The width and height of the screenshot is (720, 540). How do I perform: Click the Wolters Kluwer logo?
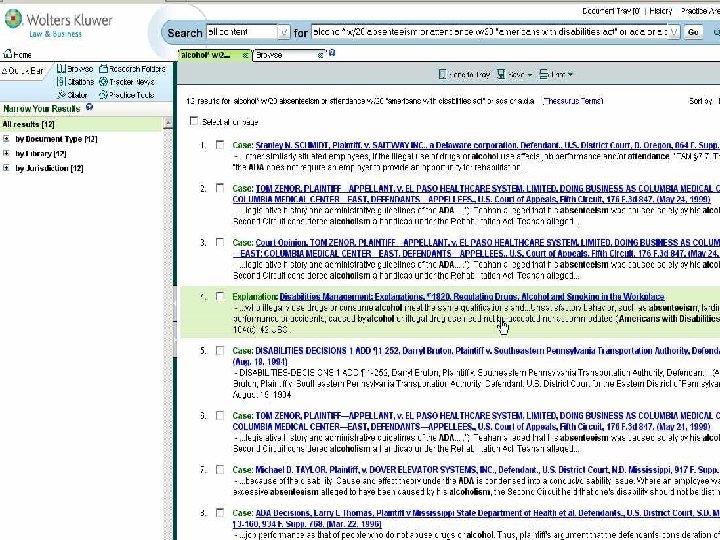(x=58, y=24)
